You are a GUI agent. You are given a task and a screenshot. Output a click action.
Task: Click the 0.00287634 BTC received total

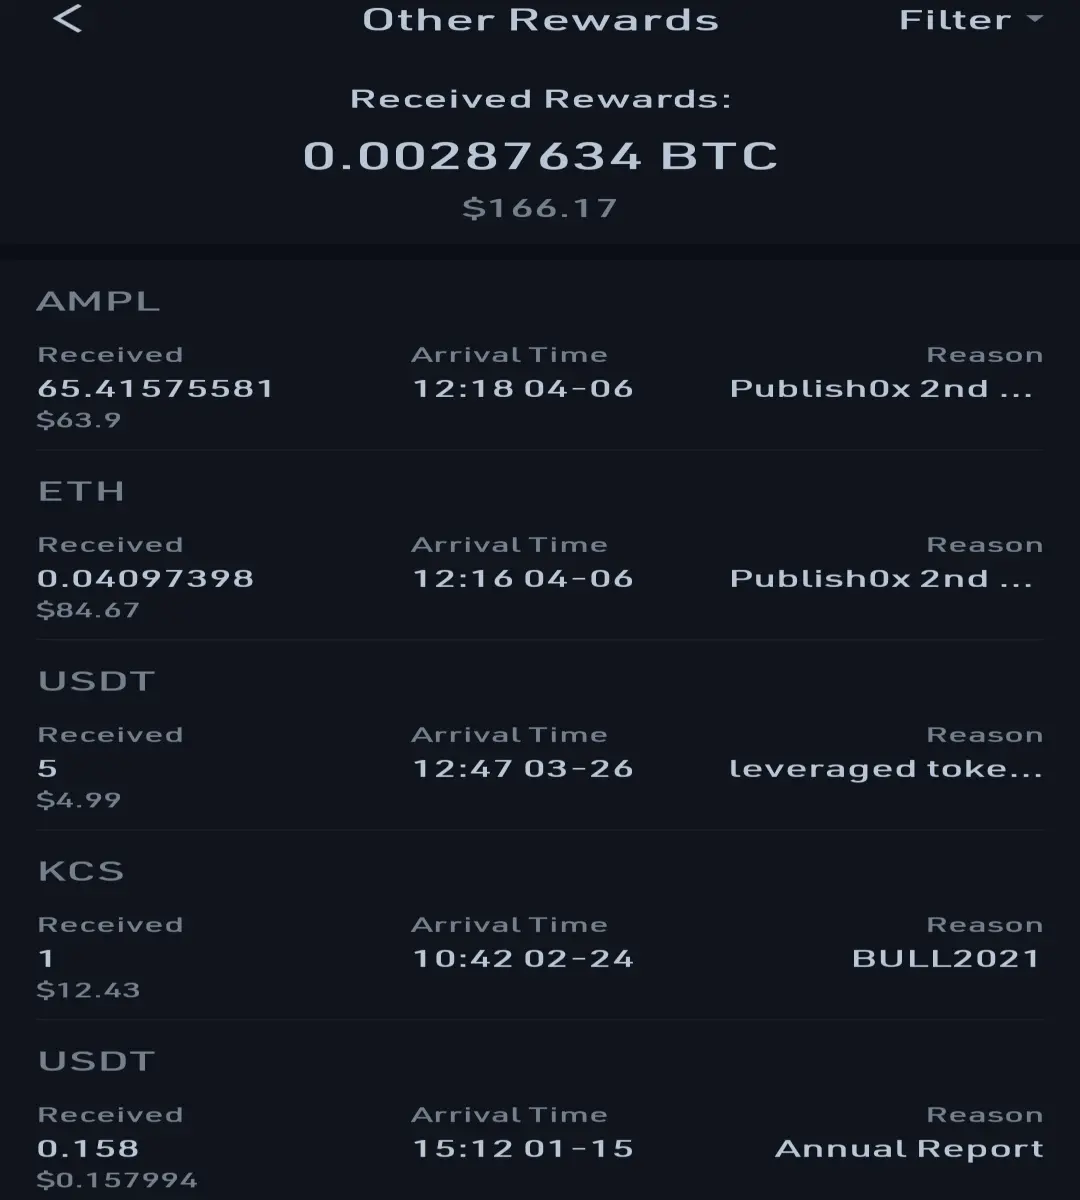pos(540,156)
